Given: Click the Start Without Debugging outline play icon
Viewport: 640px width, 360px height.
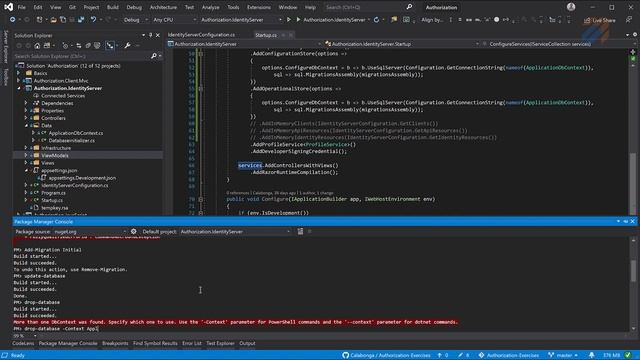Looking at the screenshot, I should click(x=289, y=20).
